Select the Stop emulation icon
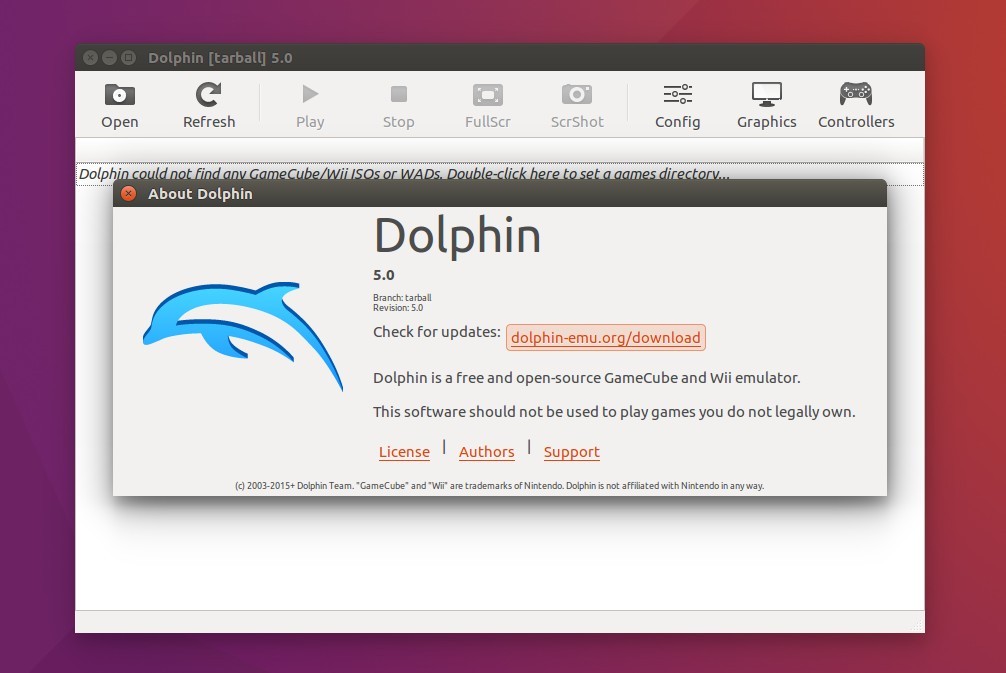Screen dimensions: 1006x673 click(x=398, y=103)
